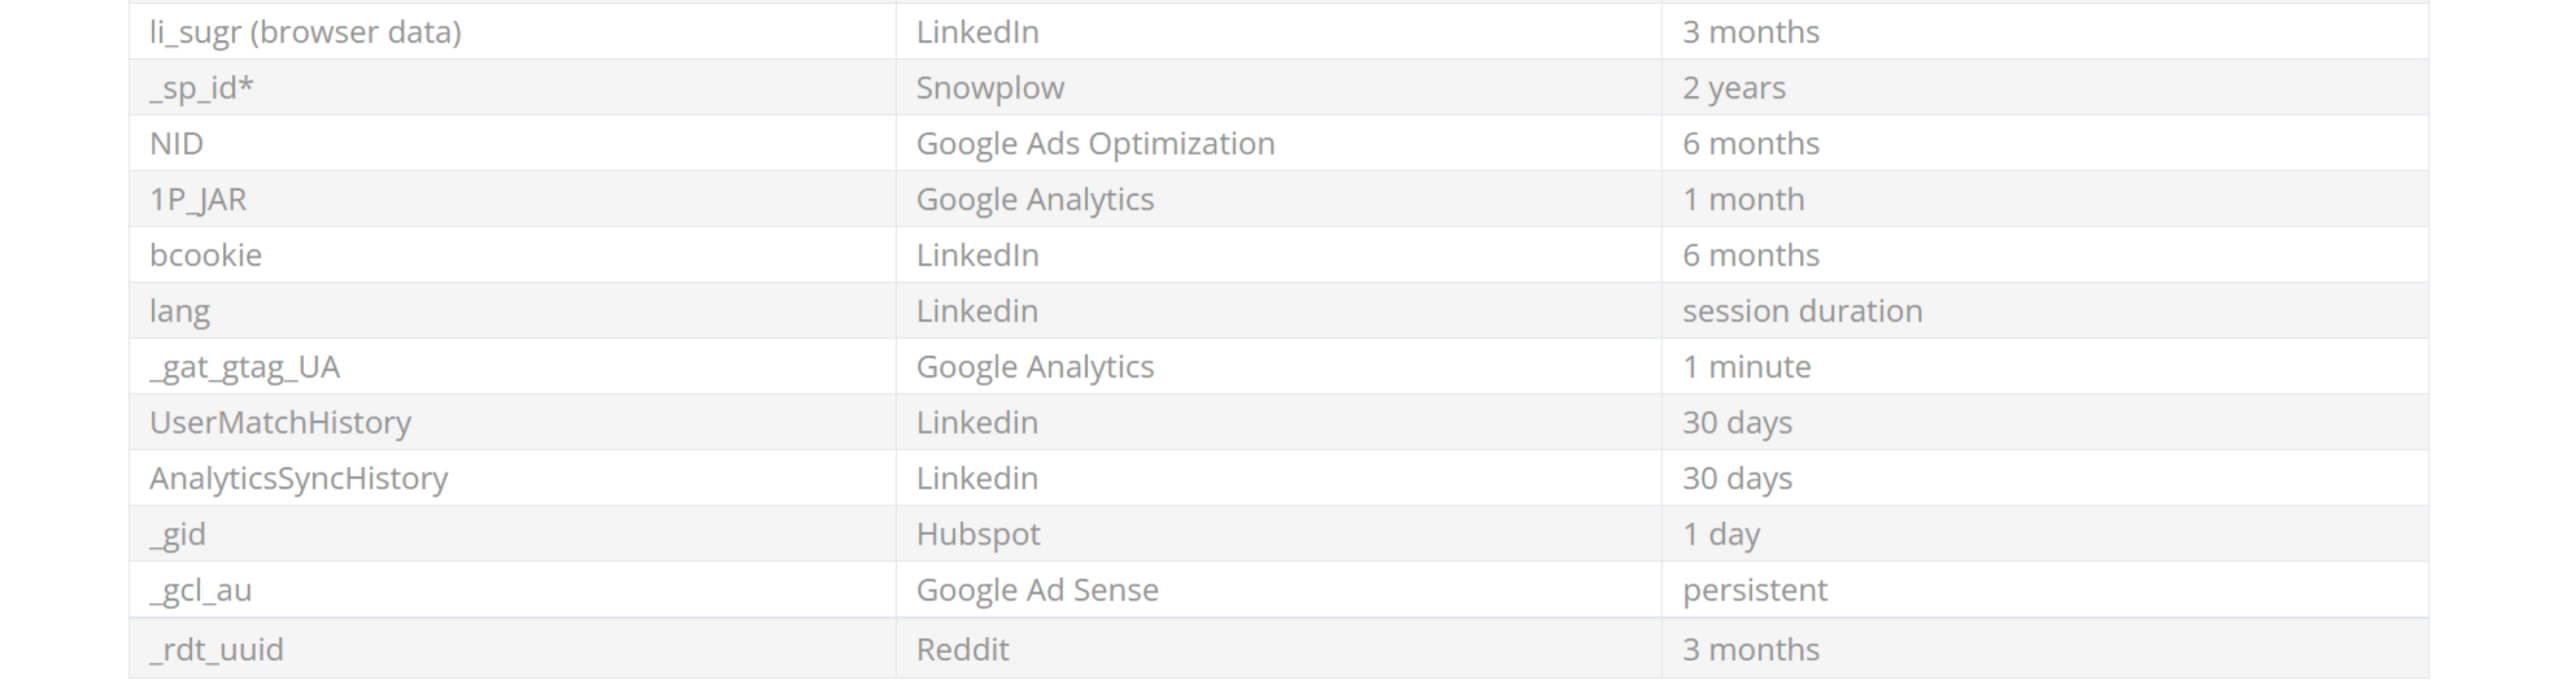Click the NID cookie name
2560x684 pixels.
176,144
